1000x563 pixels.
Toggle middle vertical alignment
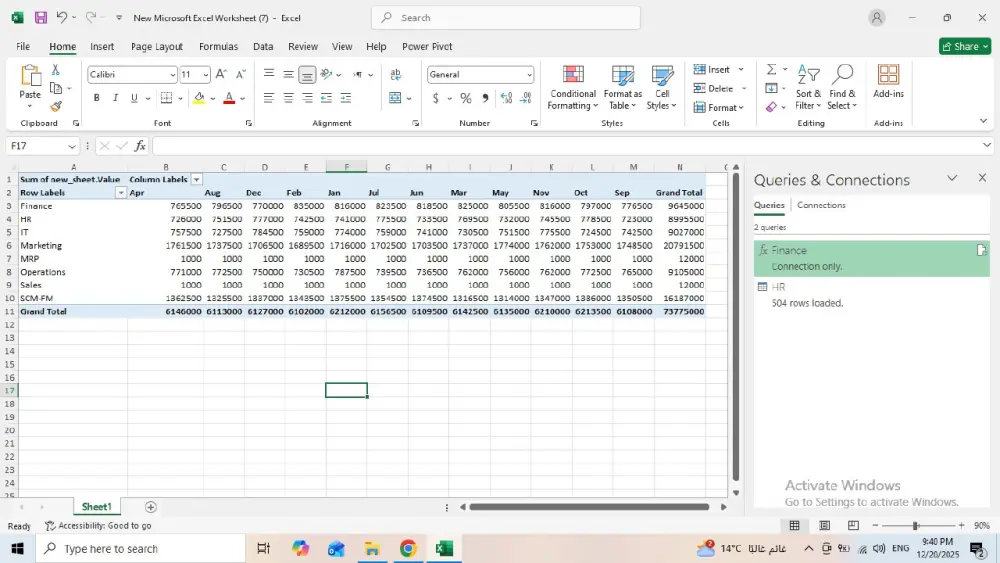point(288,74)
